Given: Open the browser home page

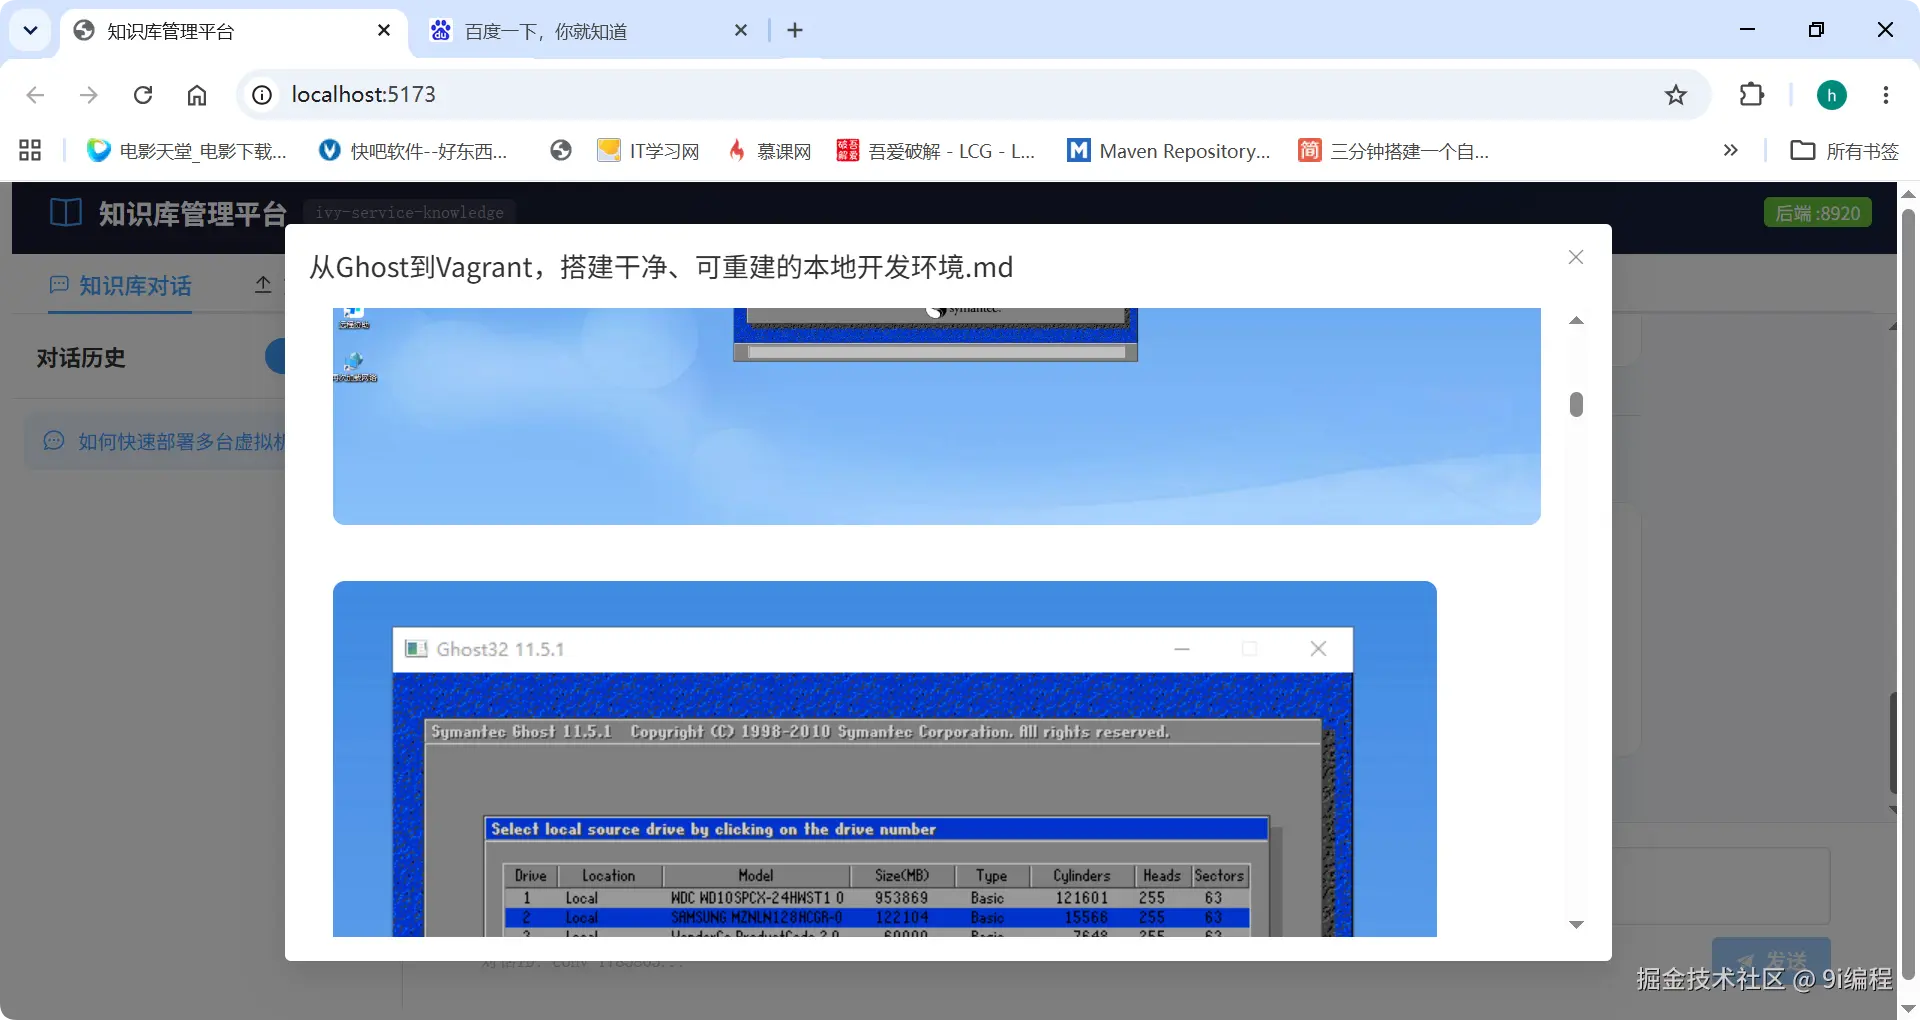Looking at the screenshot, I should click(x=197, y=95).
